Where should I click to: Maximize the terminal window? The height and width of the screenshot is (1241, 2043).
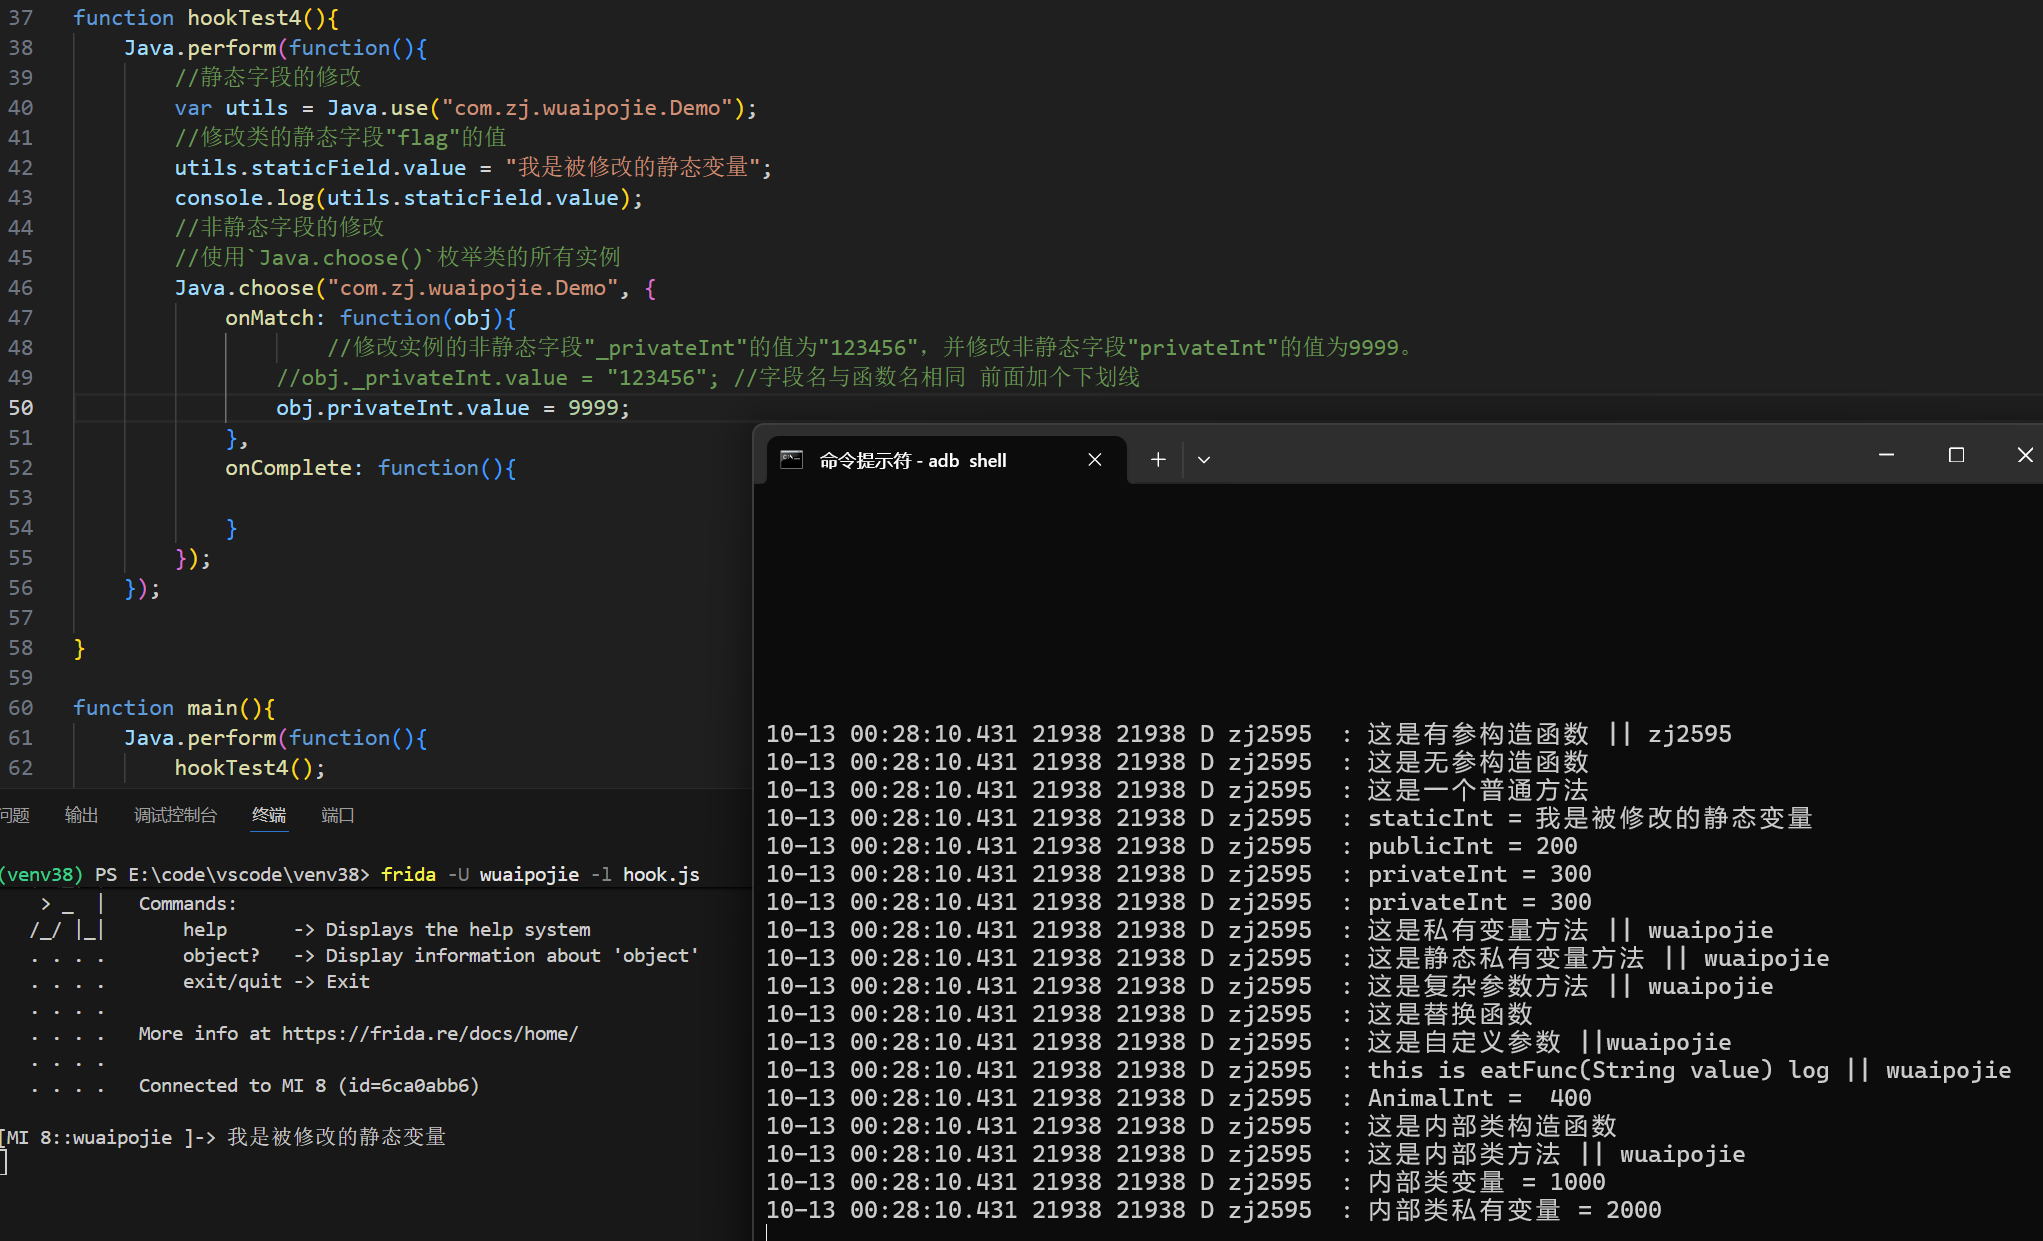point(1956,455)
